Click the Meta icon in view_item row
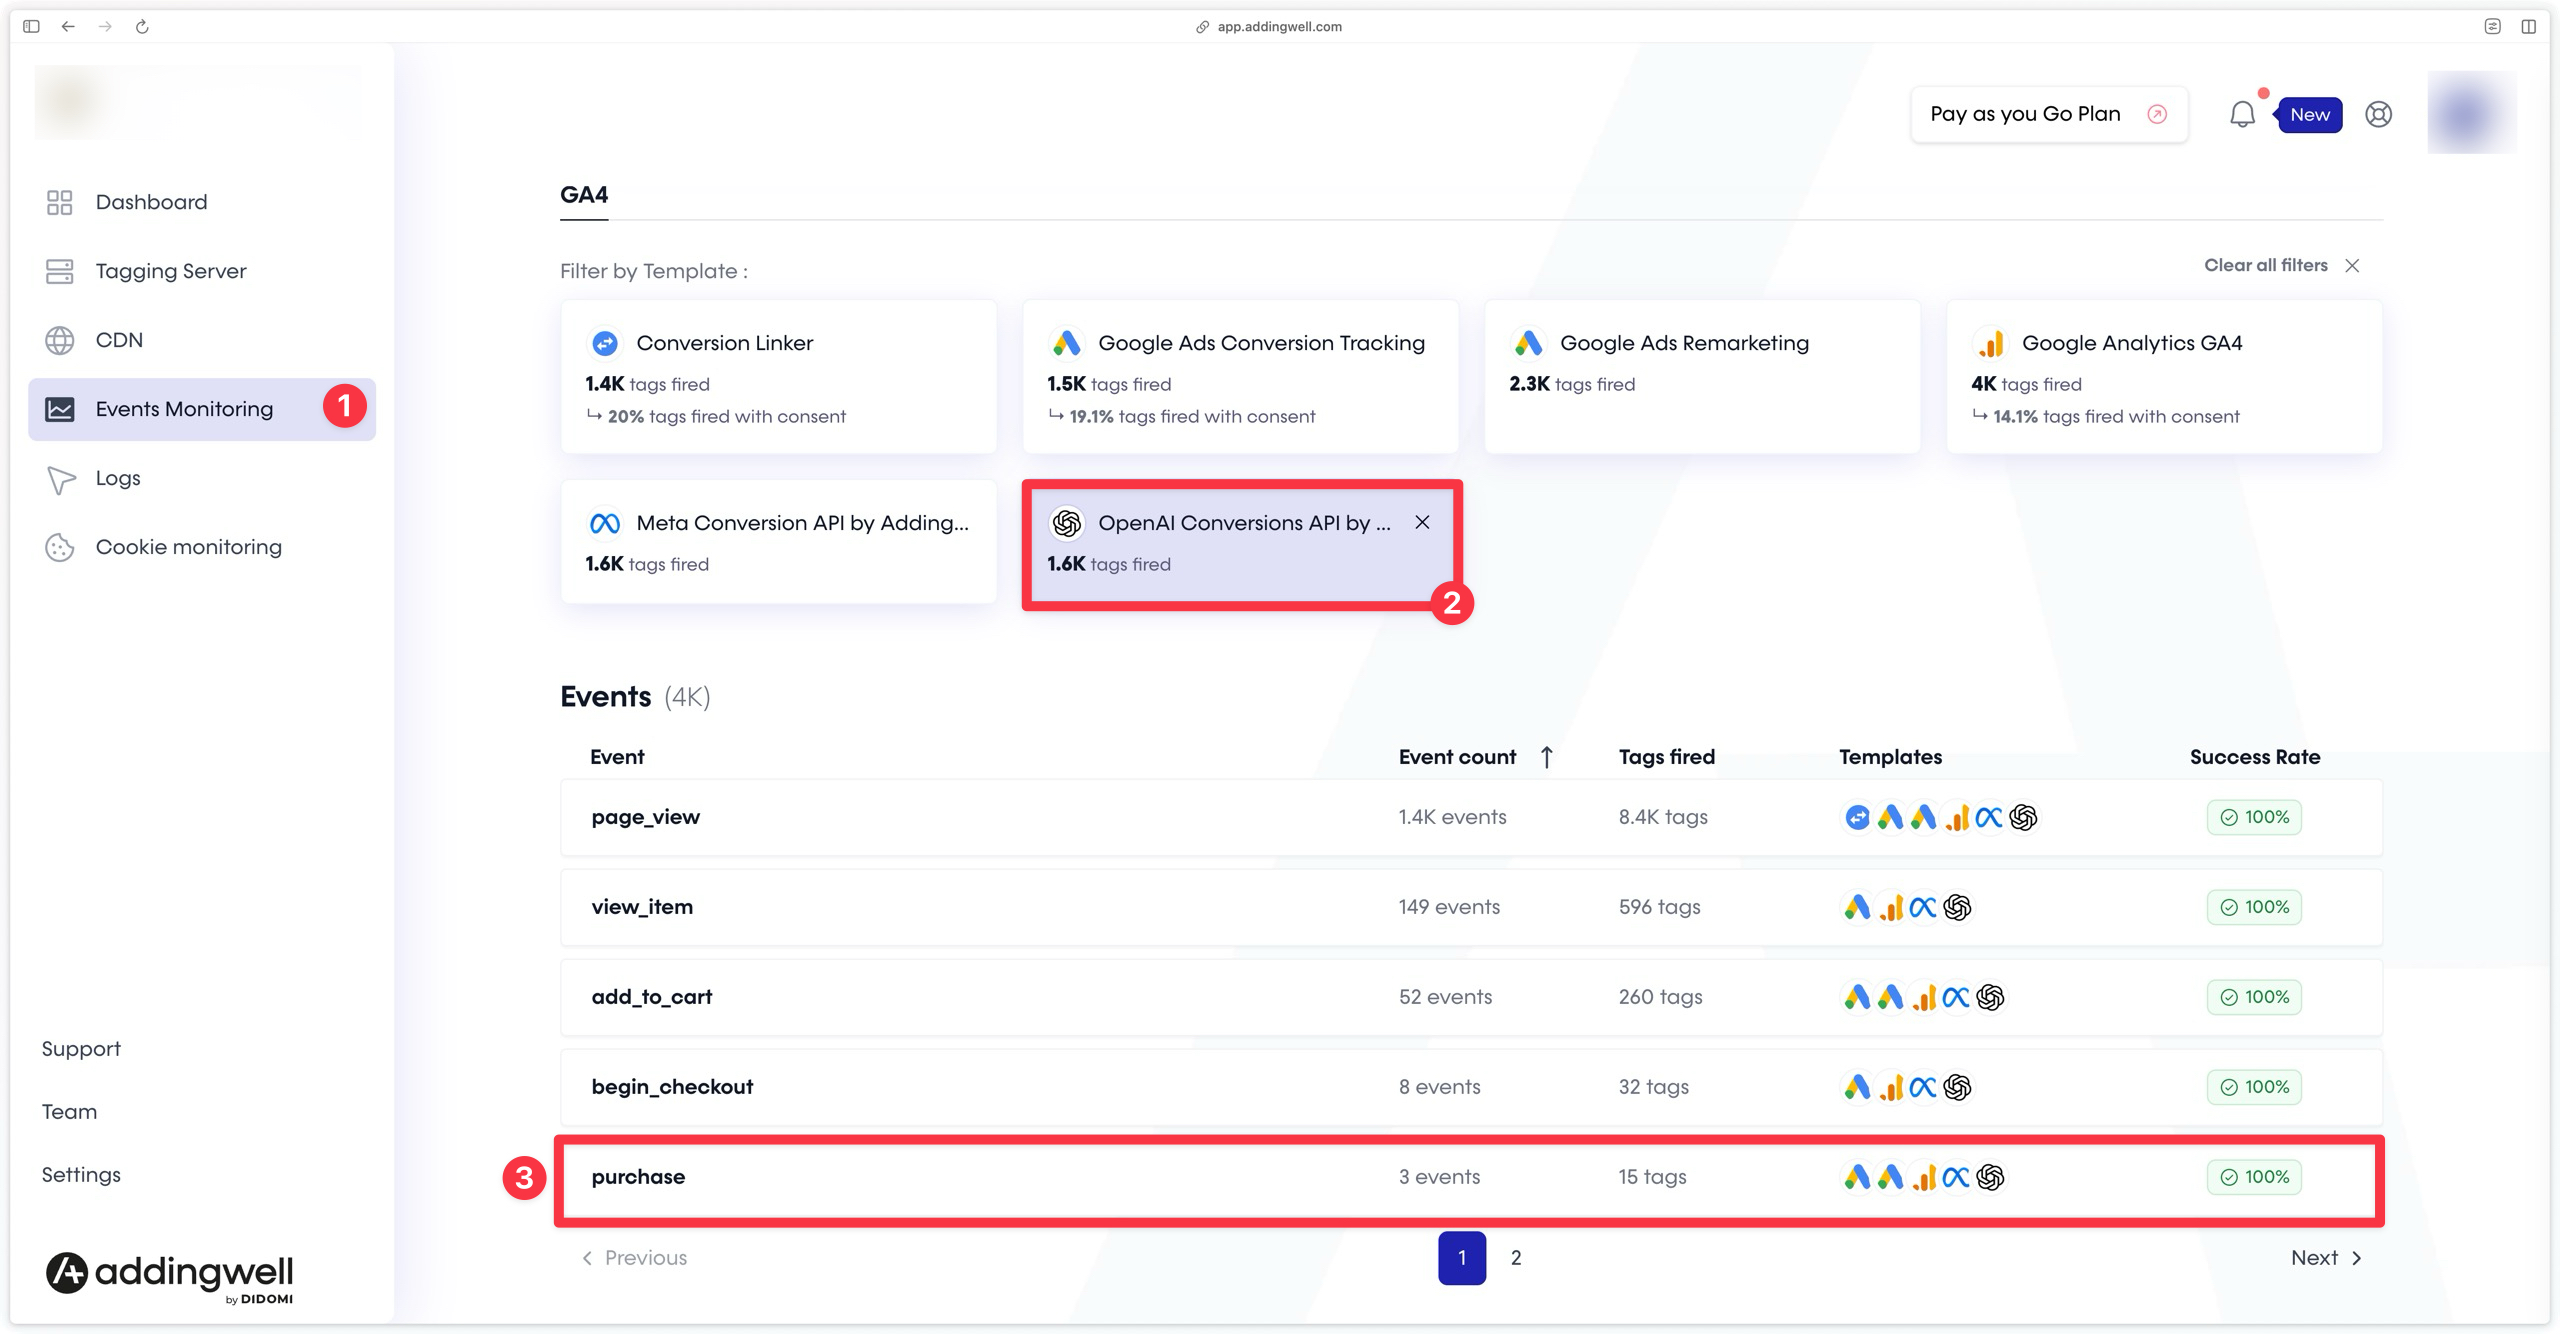2560x1334 pixels. [x=1923, y=907]
